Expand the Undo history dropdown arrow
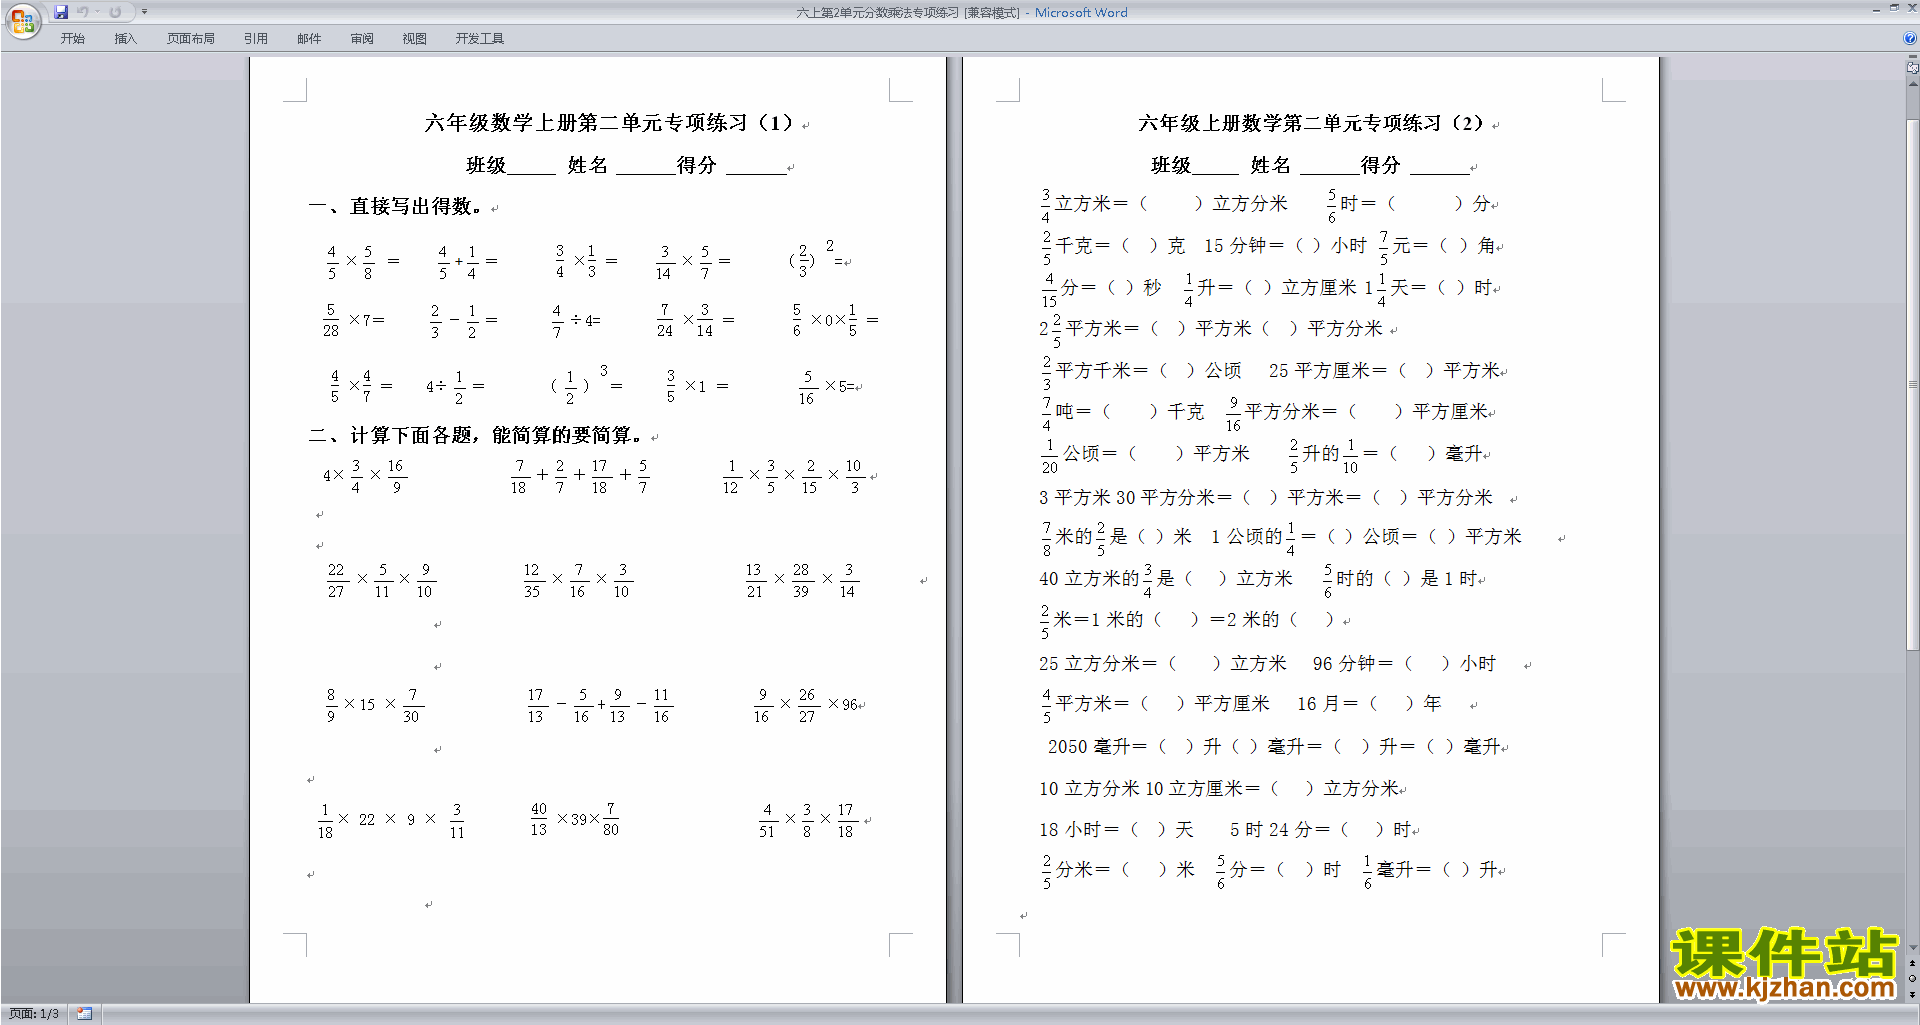Image resolution: width=1920 pixels, height=1025 pixels. pyautogui.click(x=97, y=12)
